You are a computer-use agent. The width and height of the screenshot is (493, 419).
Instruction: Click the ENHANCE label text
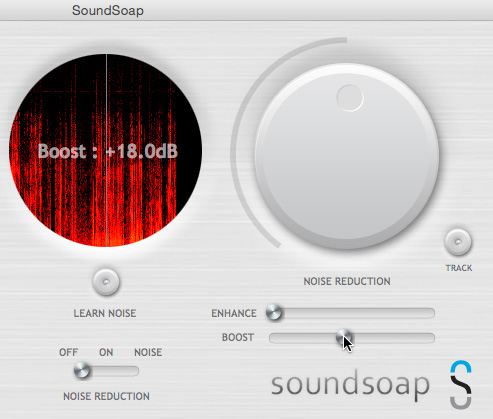(234, 313)
